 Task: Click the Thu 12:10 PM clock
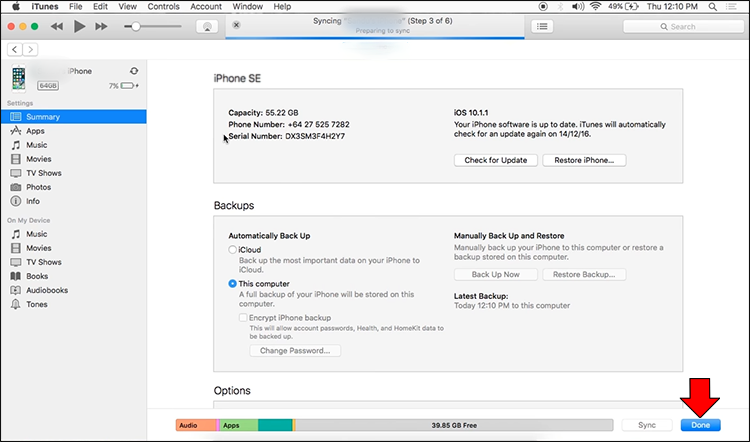coord(672,6)
